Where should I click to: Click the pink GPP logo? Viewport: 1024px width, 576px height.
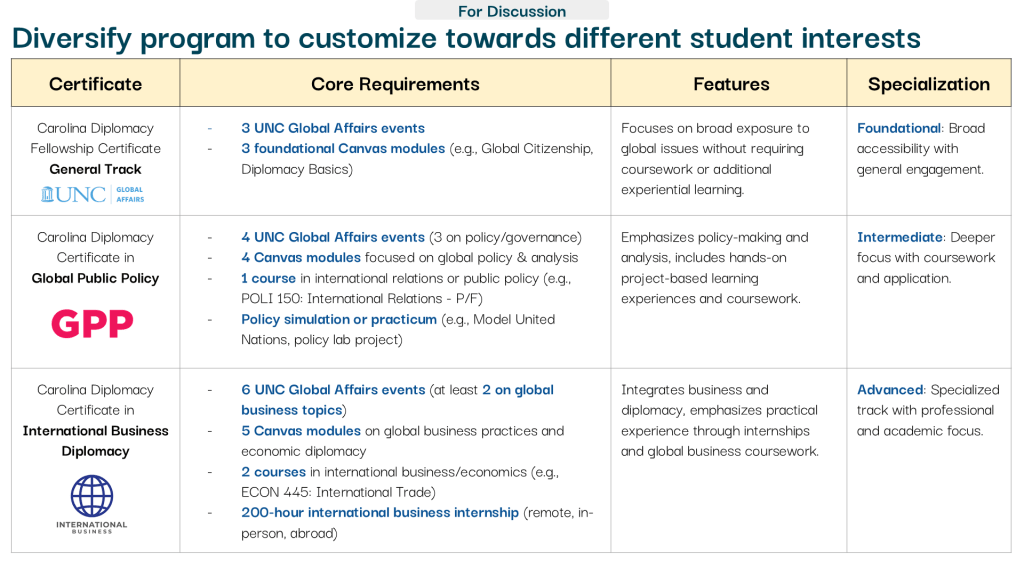92,324
